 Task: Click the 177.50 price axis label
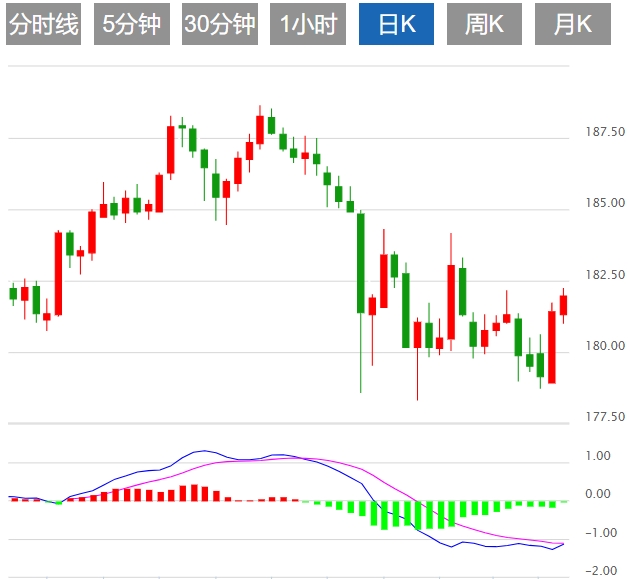point(605,416)
